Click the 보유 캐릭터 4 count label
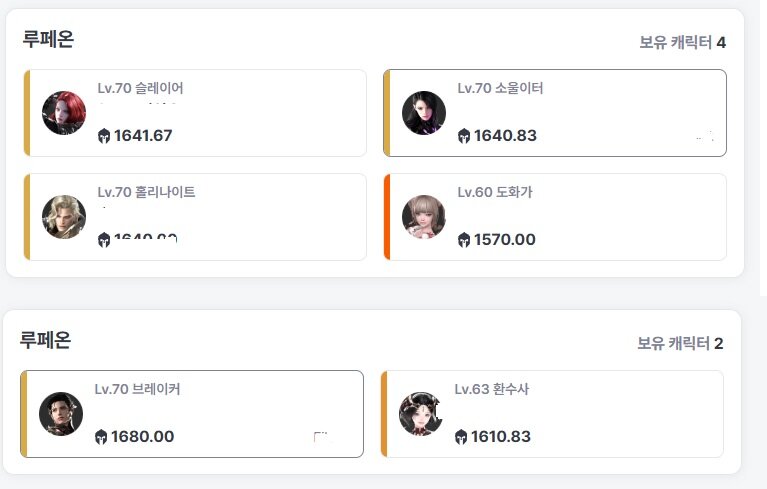This screenshot has width=767, height=489. [683, 43]
